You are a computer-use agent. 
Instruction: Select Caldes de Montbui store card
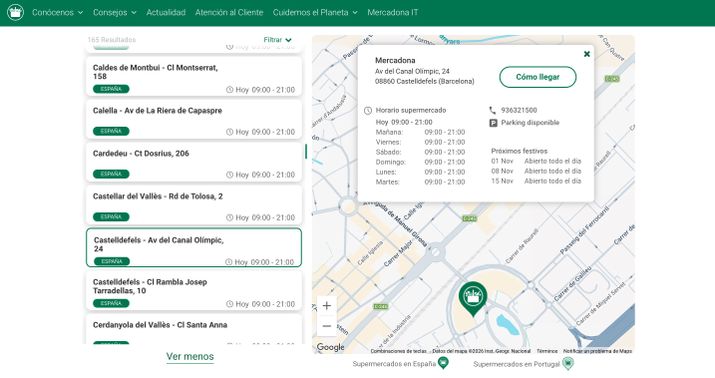[x=194, y=77]
